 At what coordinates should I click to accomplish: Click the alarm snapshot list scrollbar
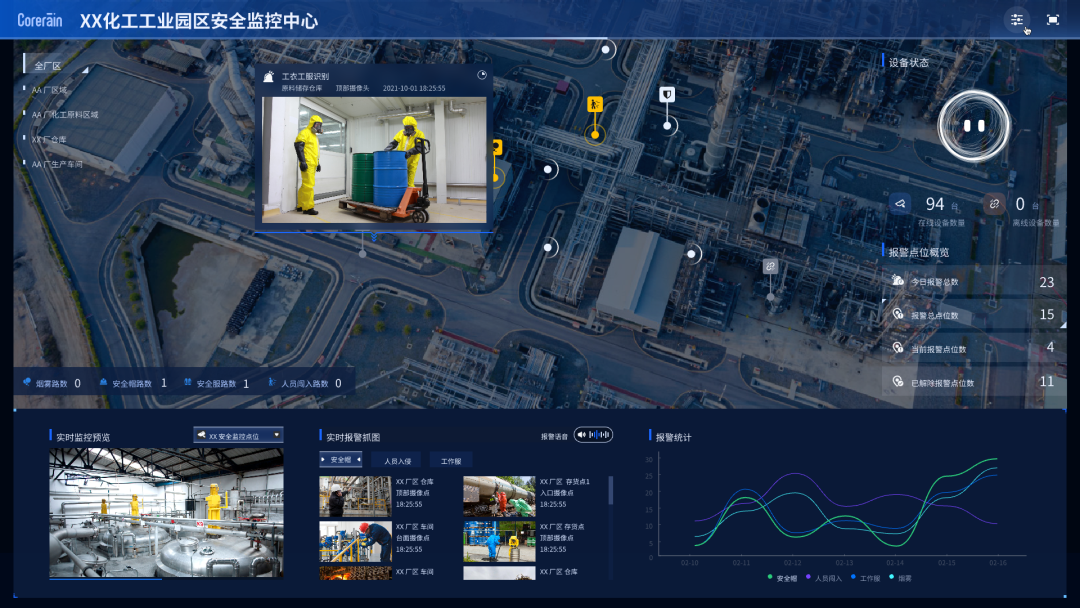[x=611, y=491]
